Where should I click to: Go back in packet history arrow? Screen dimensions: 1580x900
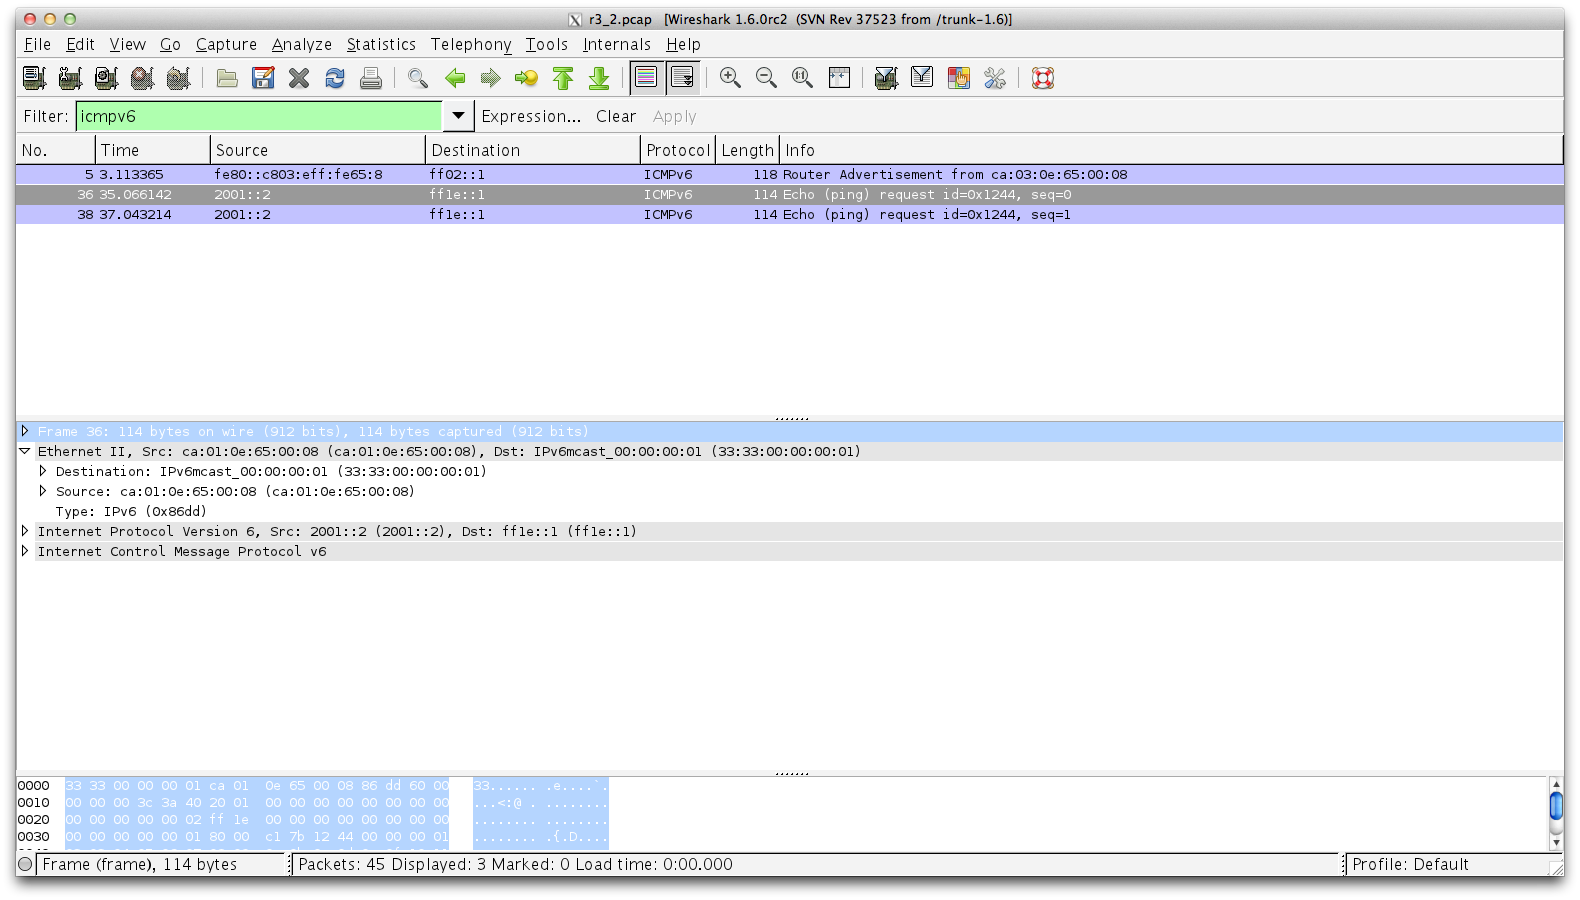click(455, 78)
